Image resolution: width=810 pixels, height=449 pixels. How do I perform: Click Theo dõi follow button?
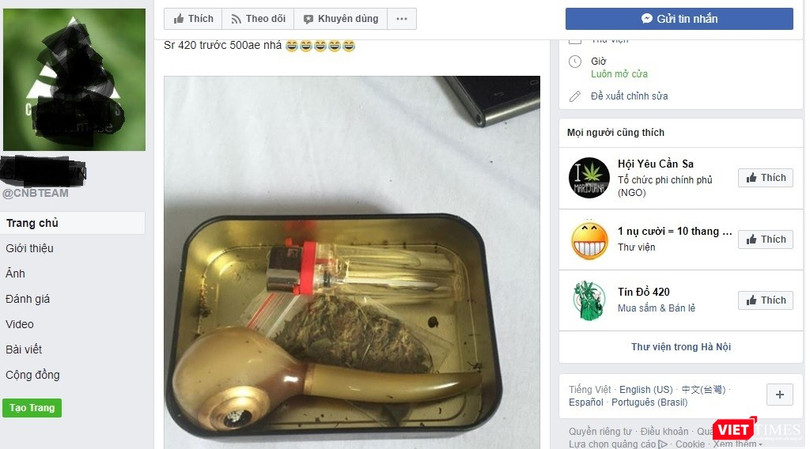point(258,19)
